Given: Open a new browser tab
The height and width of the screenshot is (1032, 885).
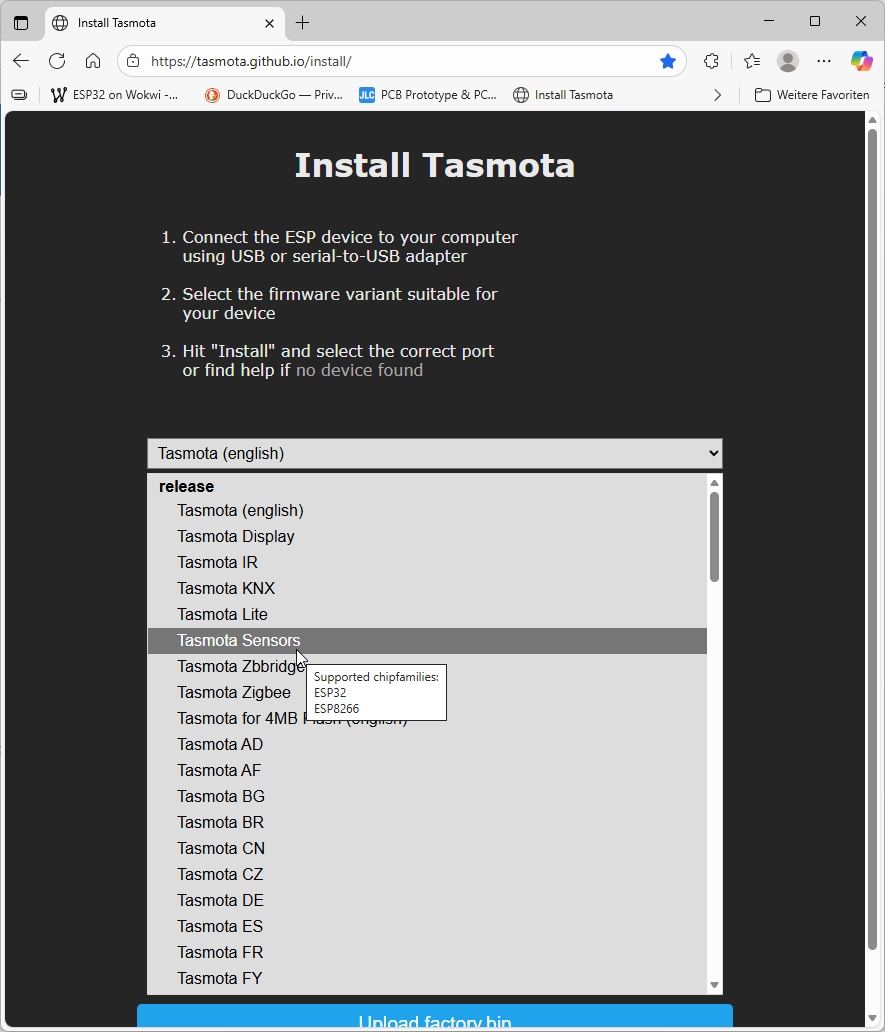Looking at the screenshot, I should 303,22.
